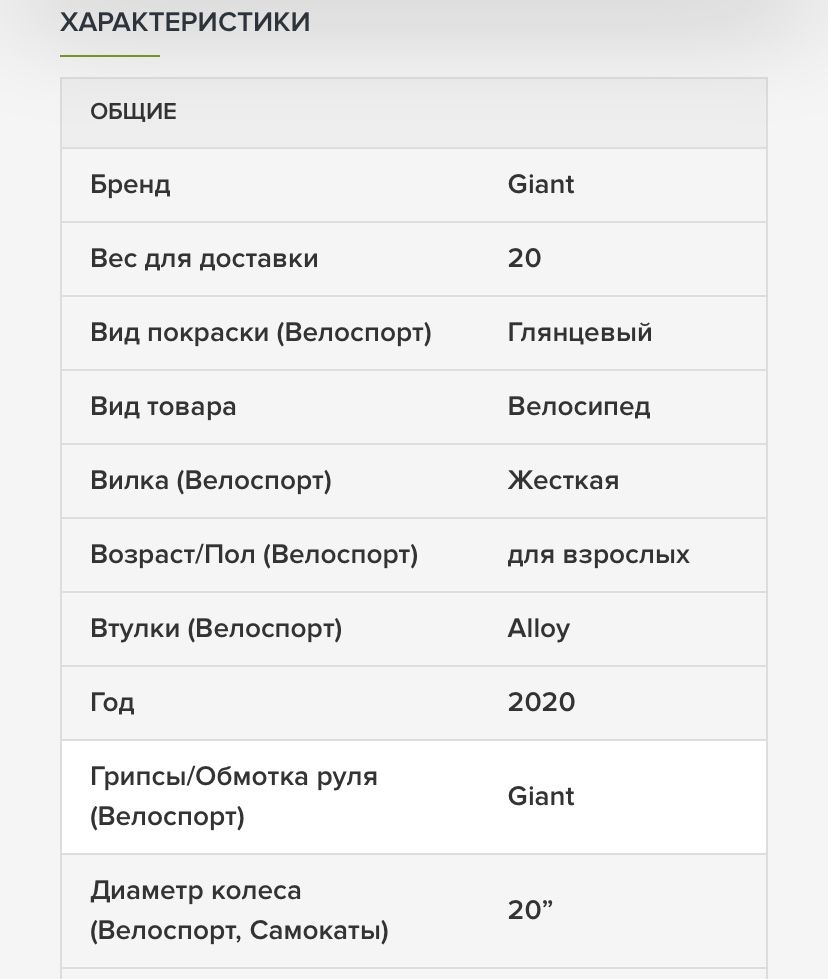Click the Втулки (Велоспорт) label
Image resolution: width=828 pixels, height=979 pixels.
click(x=216, y=628)
